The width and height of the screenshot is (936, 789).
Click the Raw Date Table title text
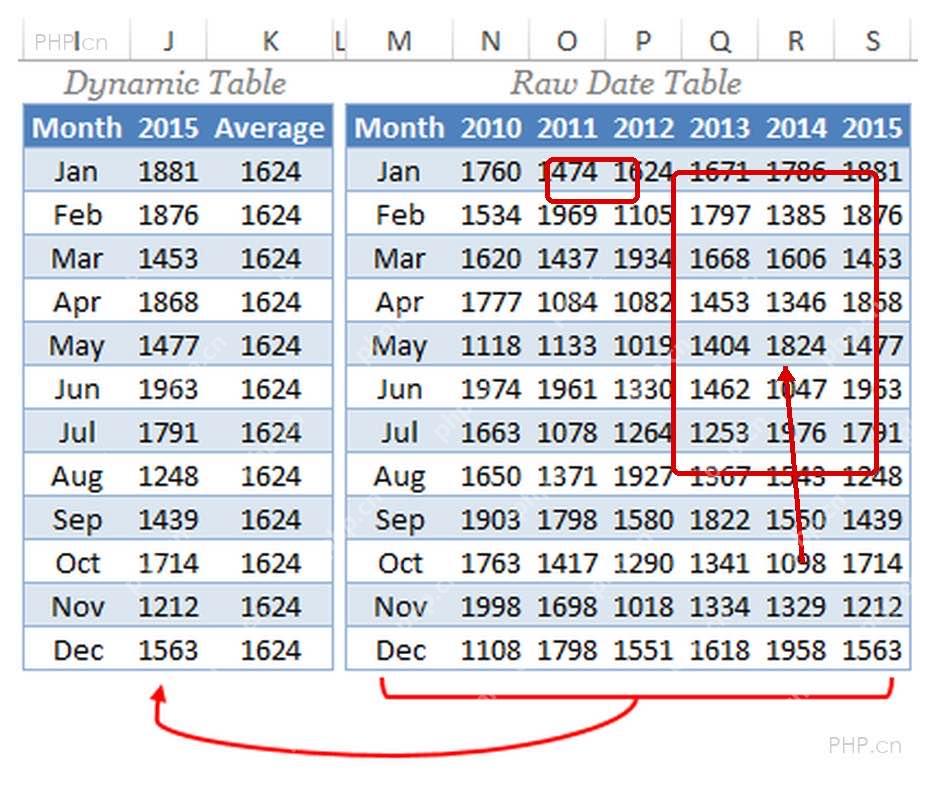626,83
